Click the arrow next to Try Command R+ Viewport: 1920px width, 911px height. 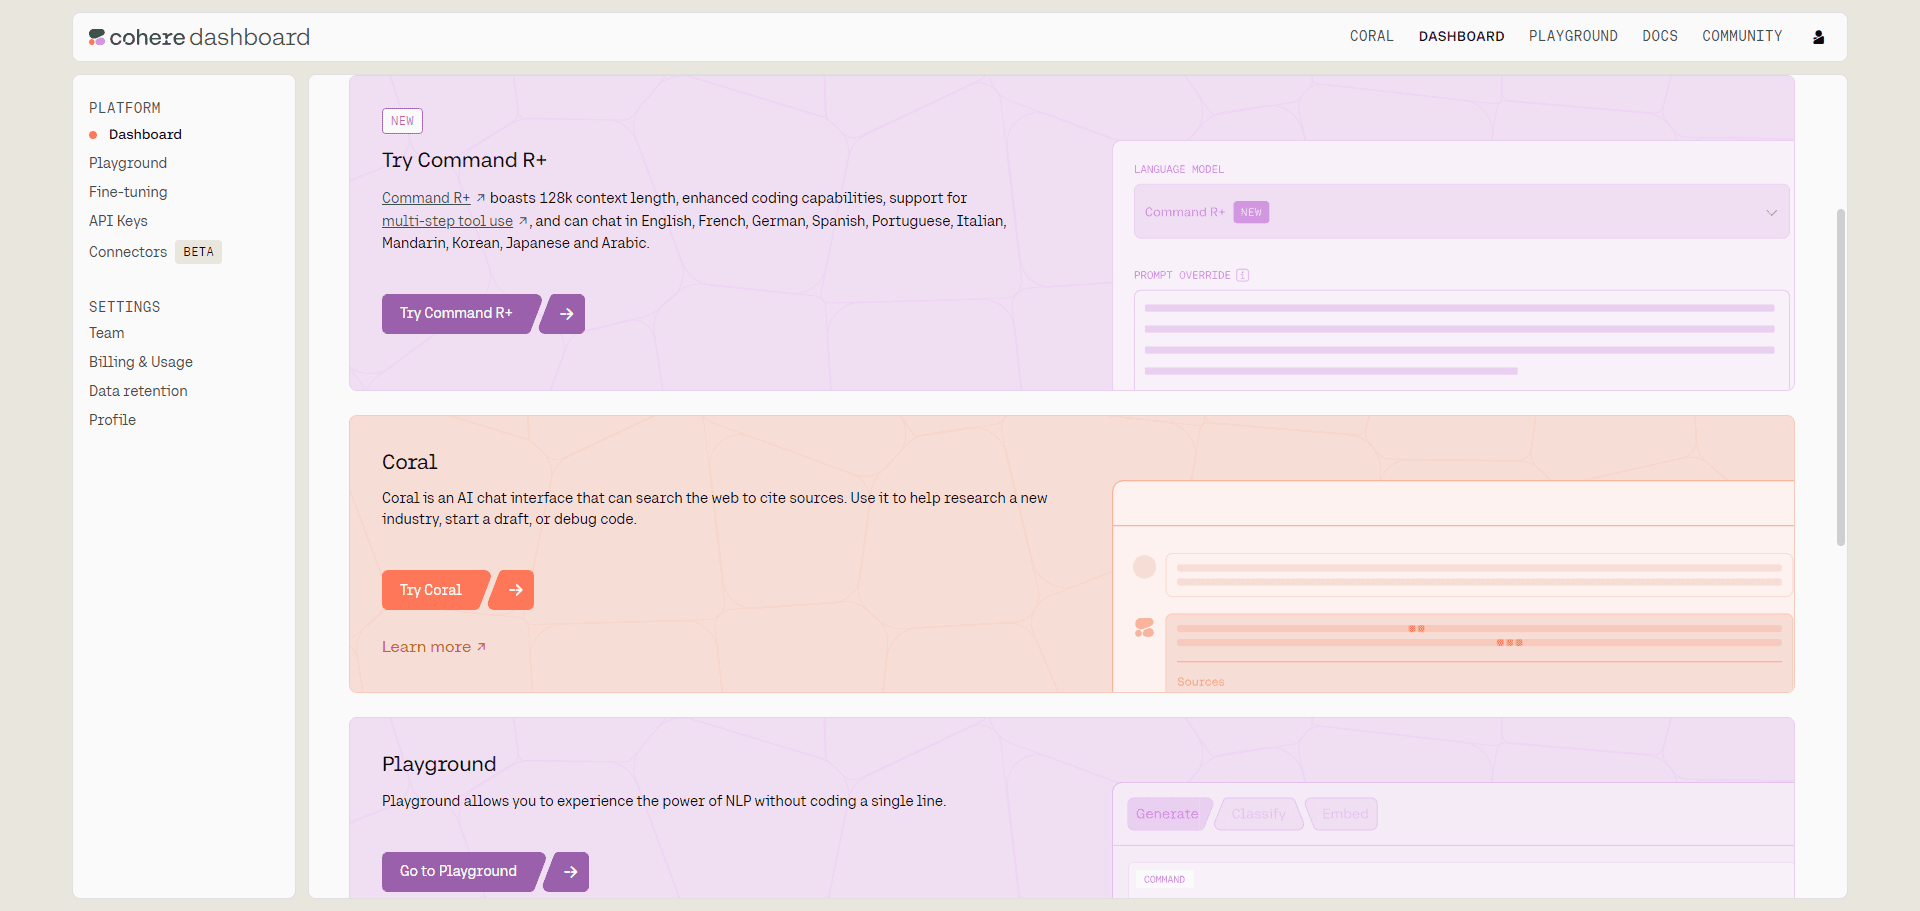(564, 314)
